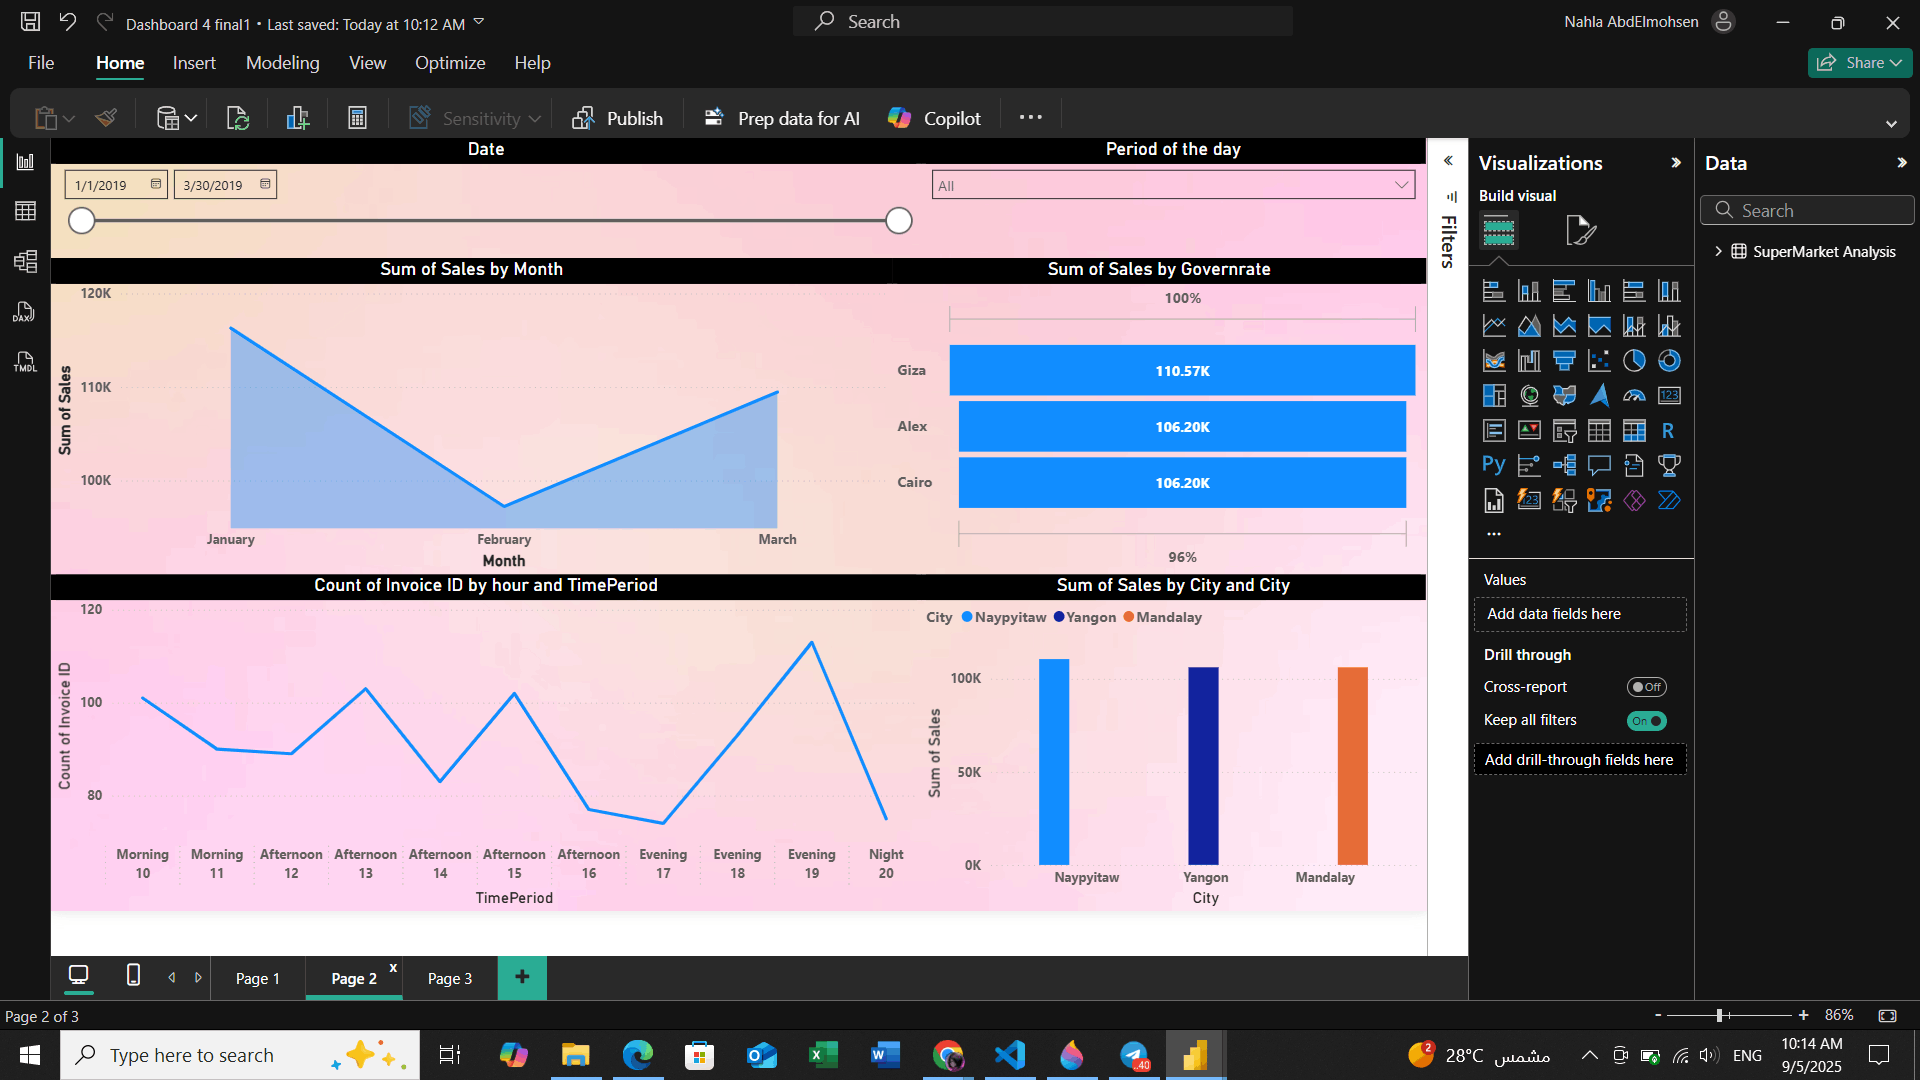Switch to Page 3 tab

pyautogui.click(x=448, y=978)
